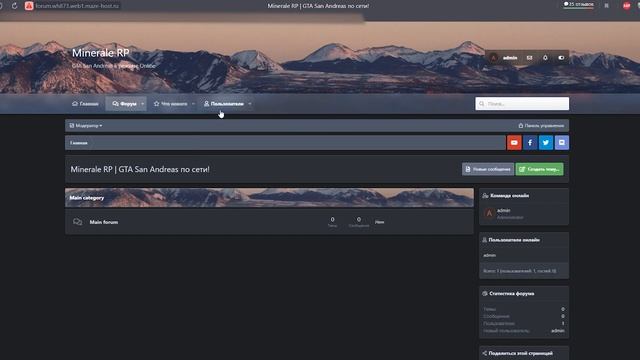Image resolution: width=640 pixels, height=360 pixels.
Task: Open the Main forum link
Action: (x=104, y=222)
